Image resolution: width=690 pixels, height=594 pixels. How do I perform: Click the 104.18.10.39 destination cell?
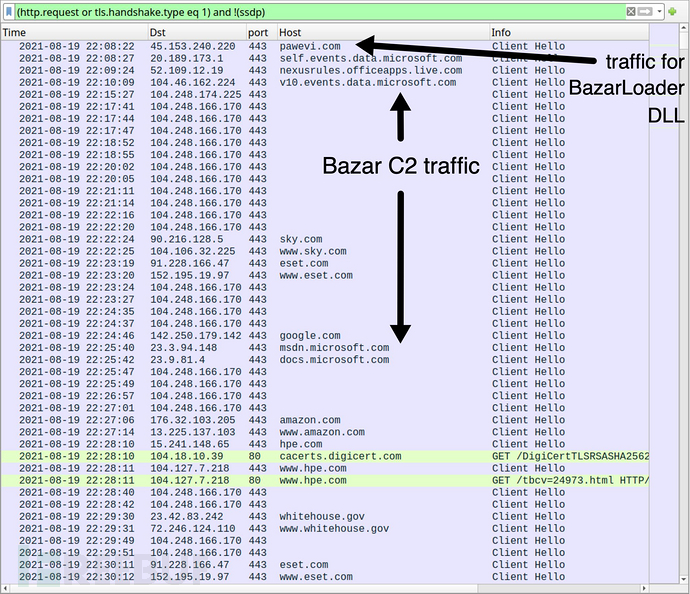coord(187,456)
